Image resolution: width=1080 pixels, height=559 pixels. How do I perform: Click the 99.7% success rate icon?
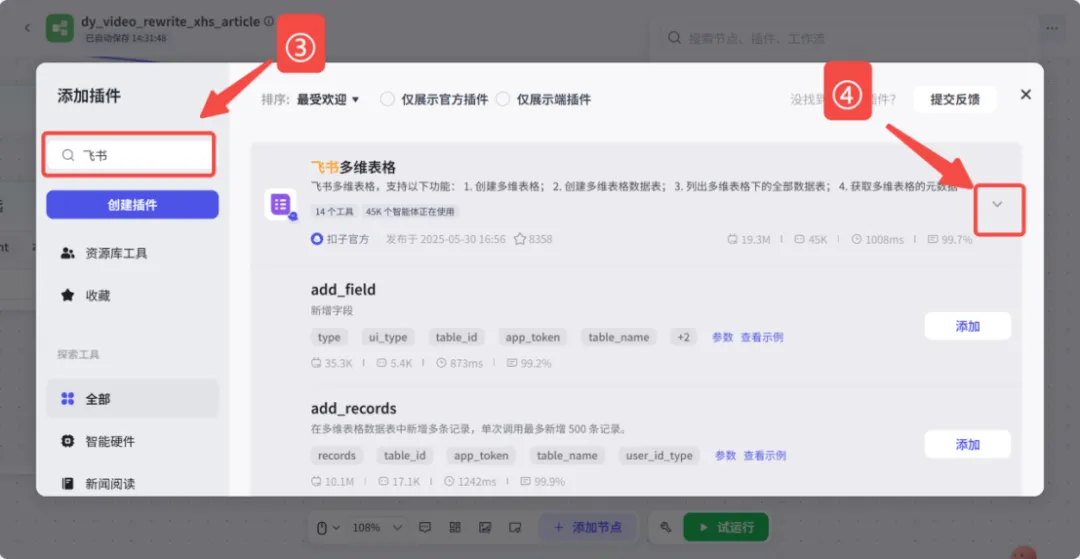point(933,240)
